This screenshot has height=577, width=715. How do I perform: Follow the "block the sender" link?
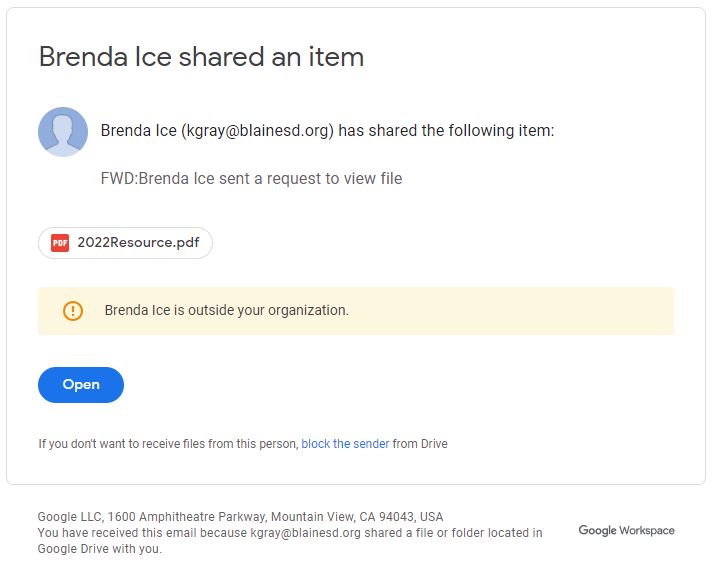[345, 444]
